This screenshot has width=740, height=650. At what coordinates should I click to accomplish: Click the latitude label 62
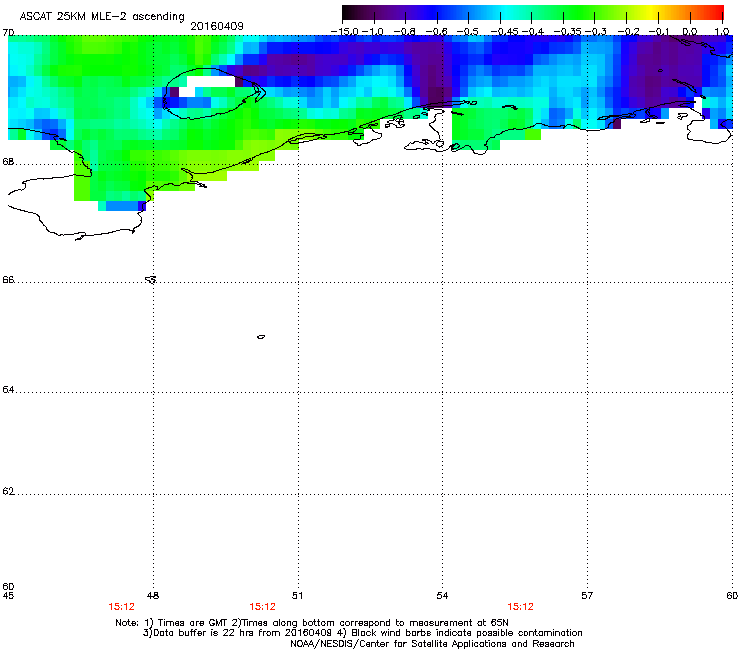coord(8,491)
